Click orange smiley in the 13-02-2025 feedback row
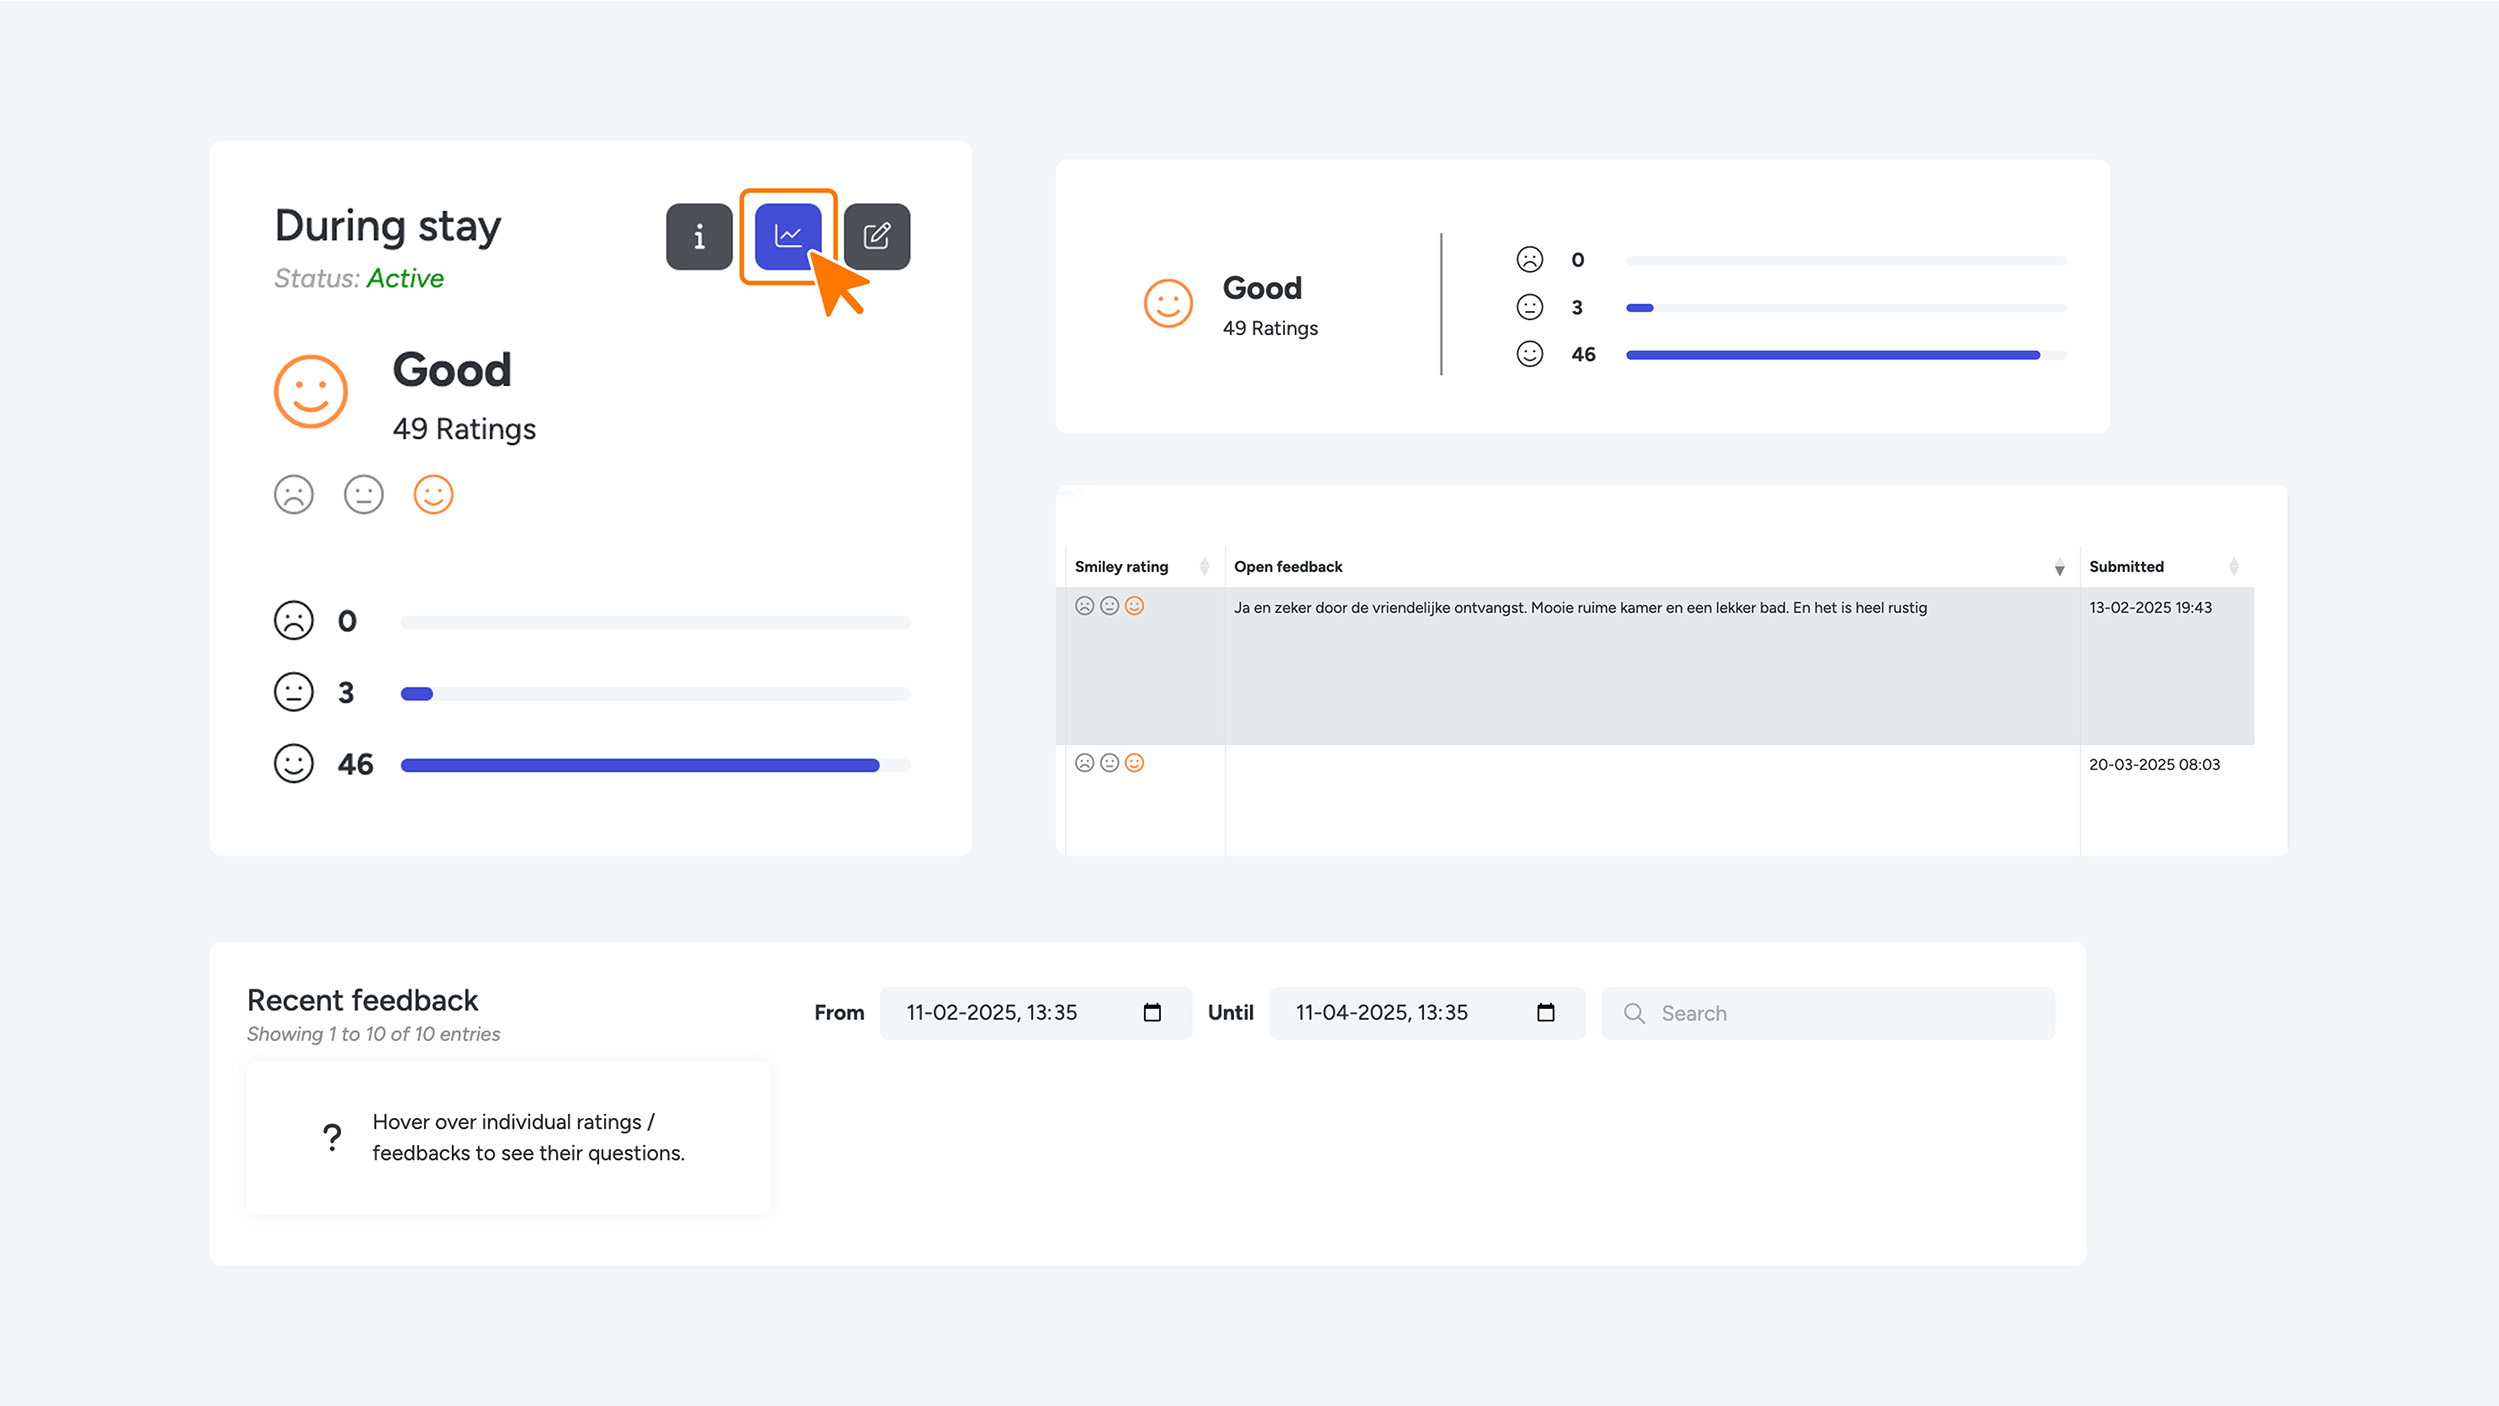 (x=1134, y=606)
